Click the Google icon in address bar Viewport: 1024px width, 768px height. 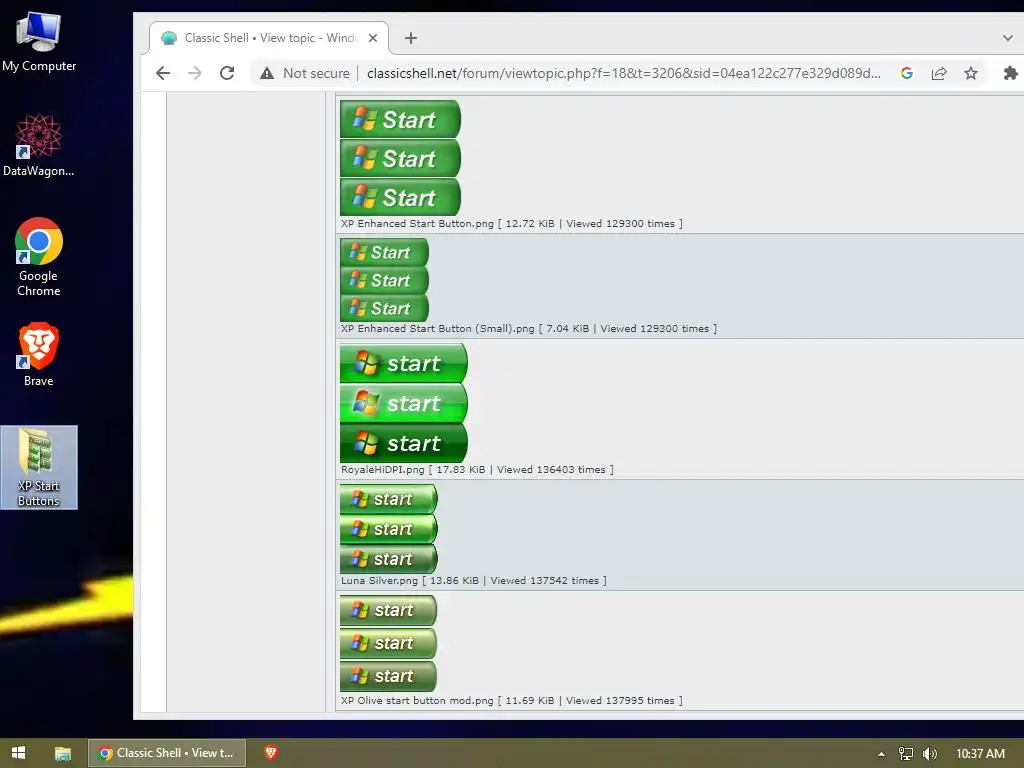point(906,73)
